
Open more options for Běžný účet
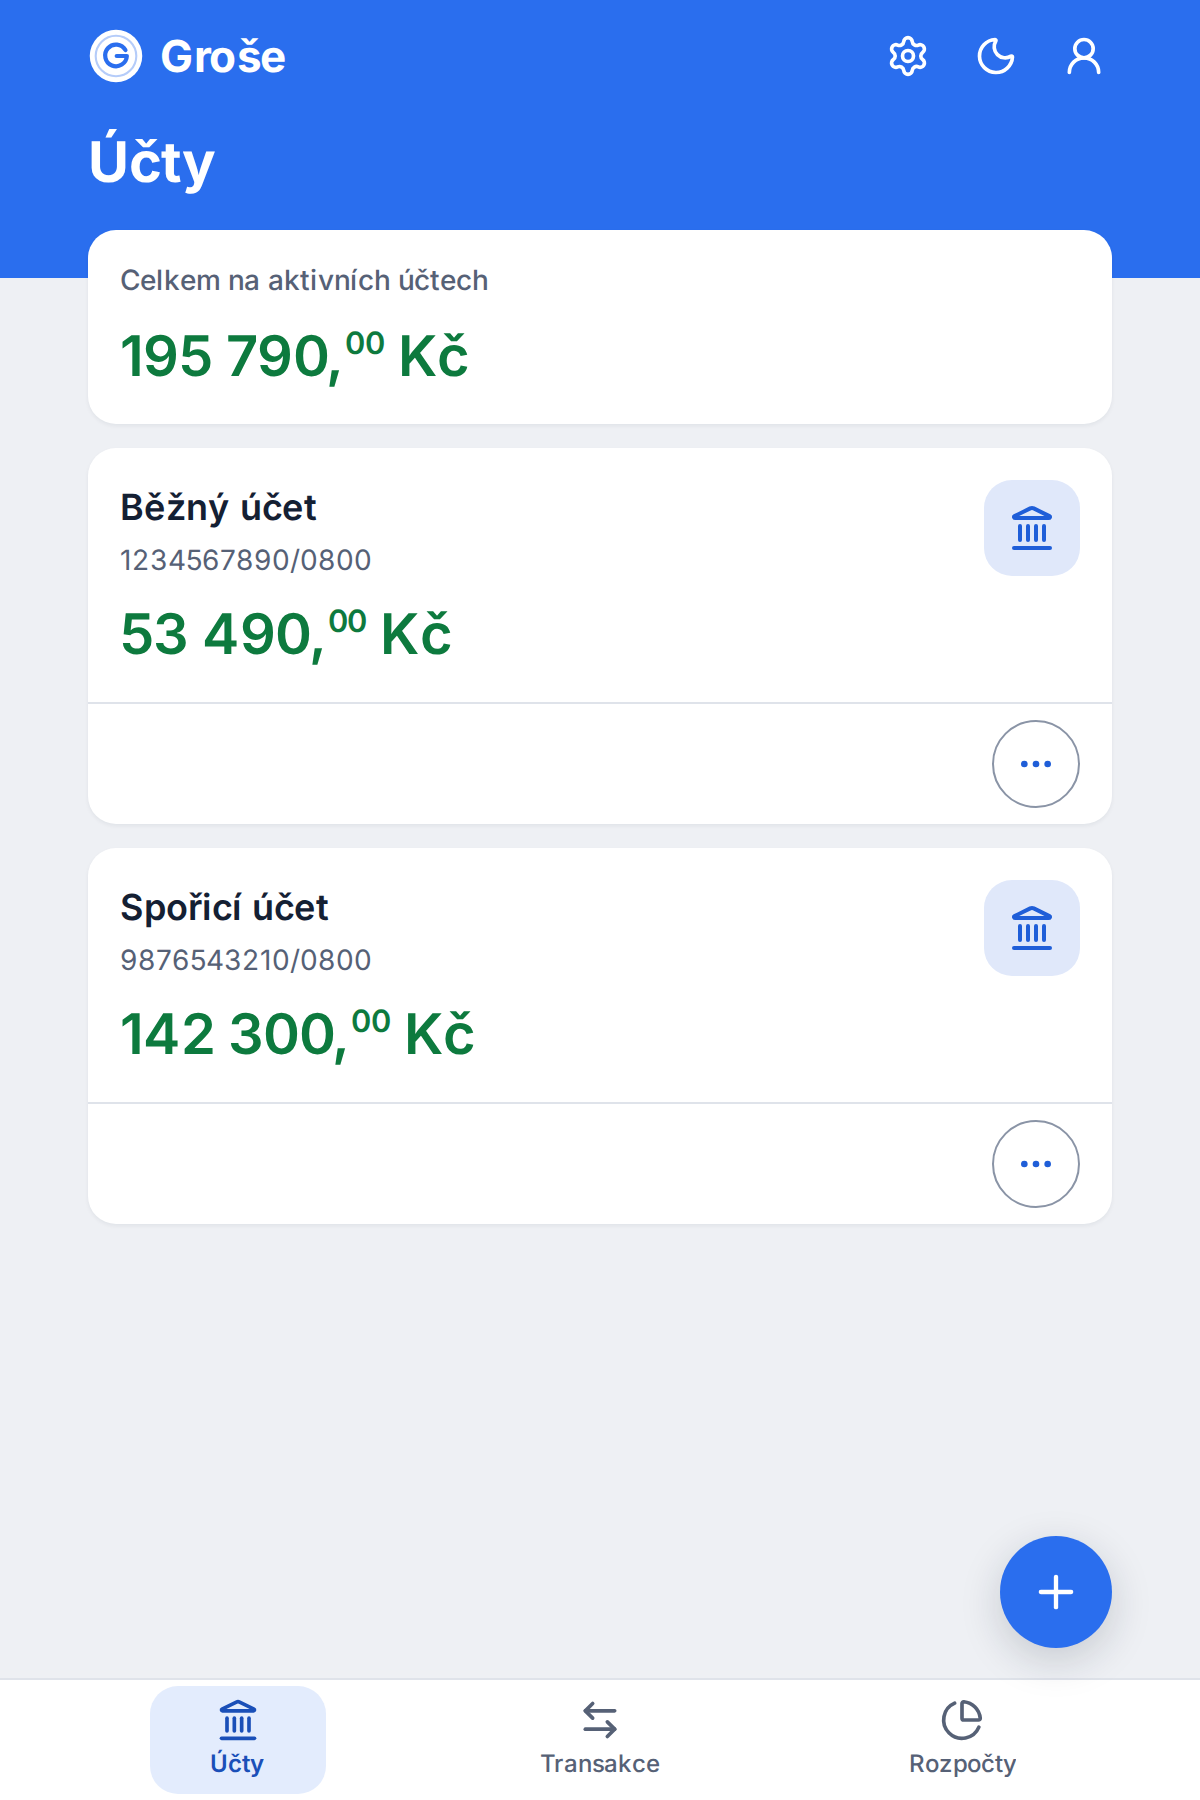tap(1036, 764)
